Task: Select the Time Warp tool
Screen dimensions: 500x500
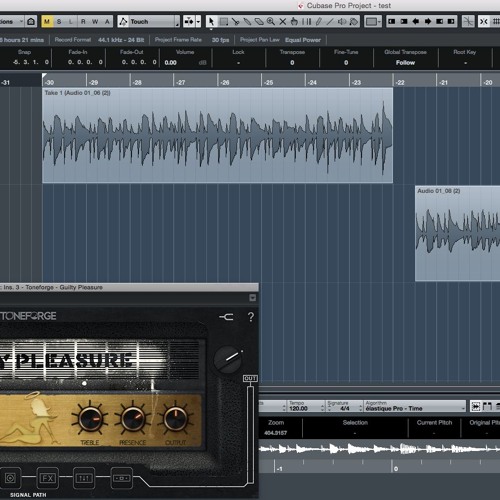Action: pos(306,22)
